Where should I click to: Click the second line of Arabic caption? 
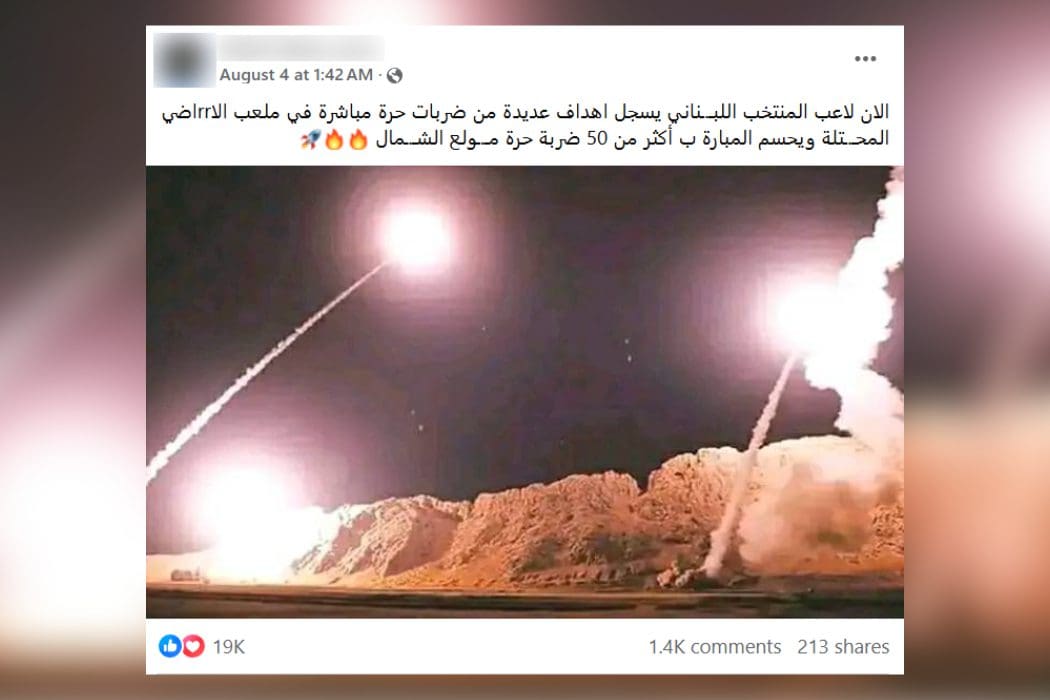point(631,139)
